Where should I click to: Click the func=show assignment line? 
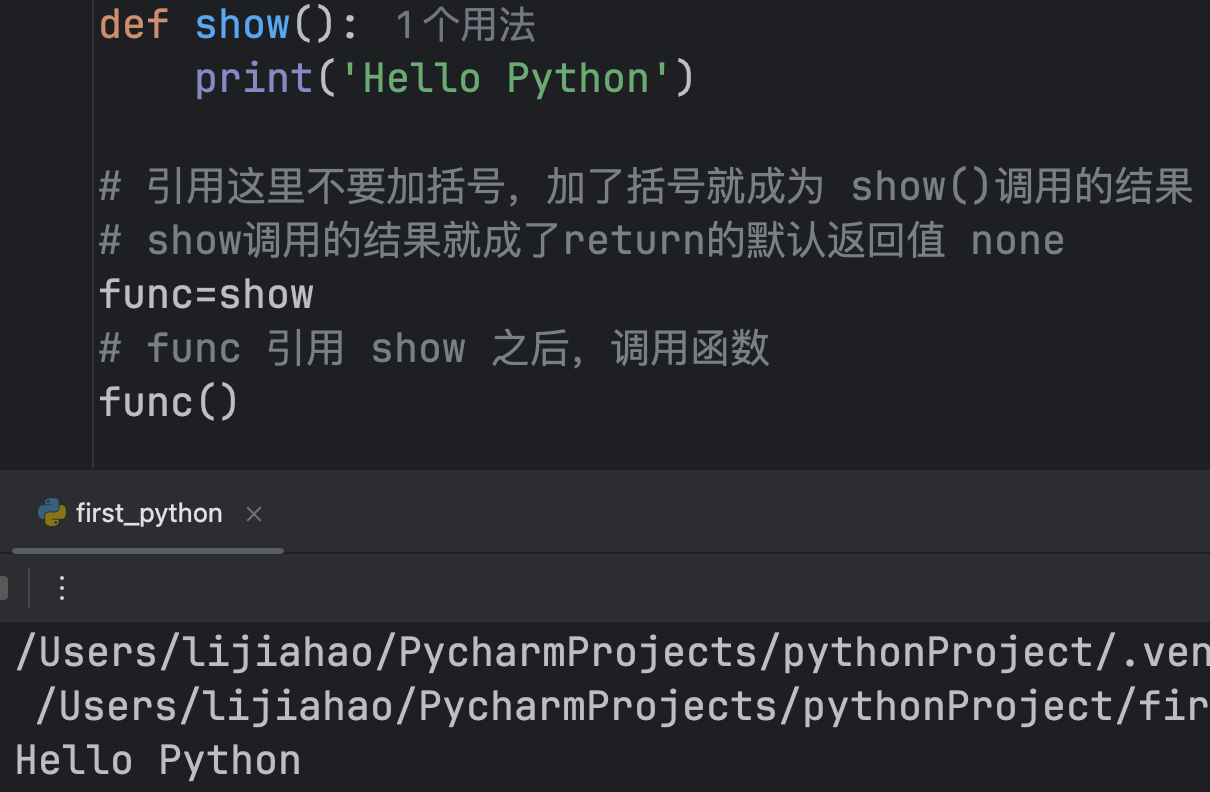coord(206,294)
